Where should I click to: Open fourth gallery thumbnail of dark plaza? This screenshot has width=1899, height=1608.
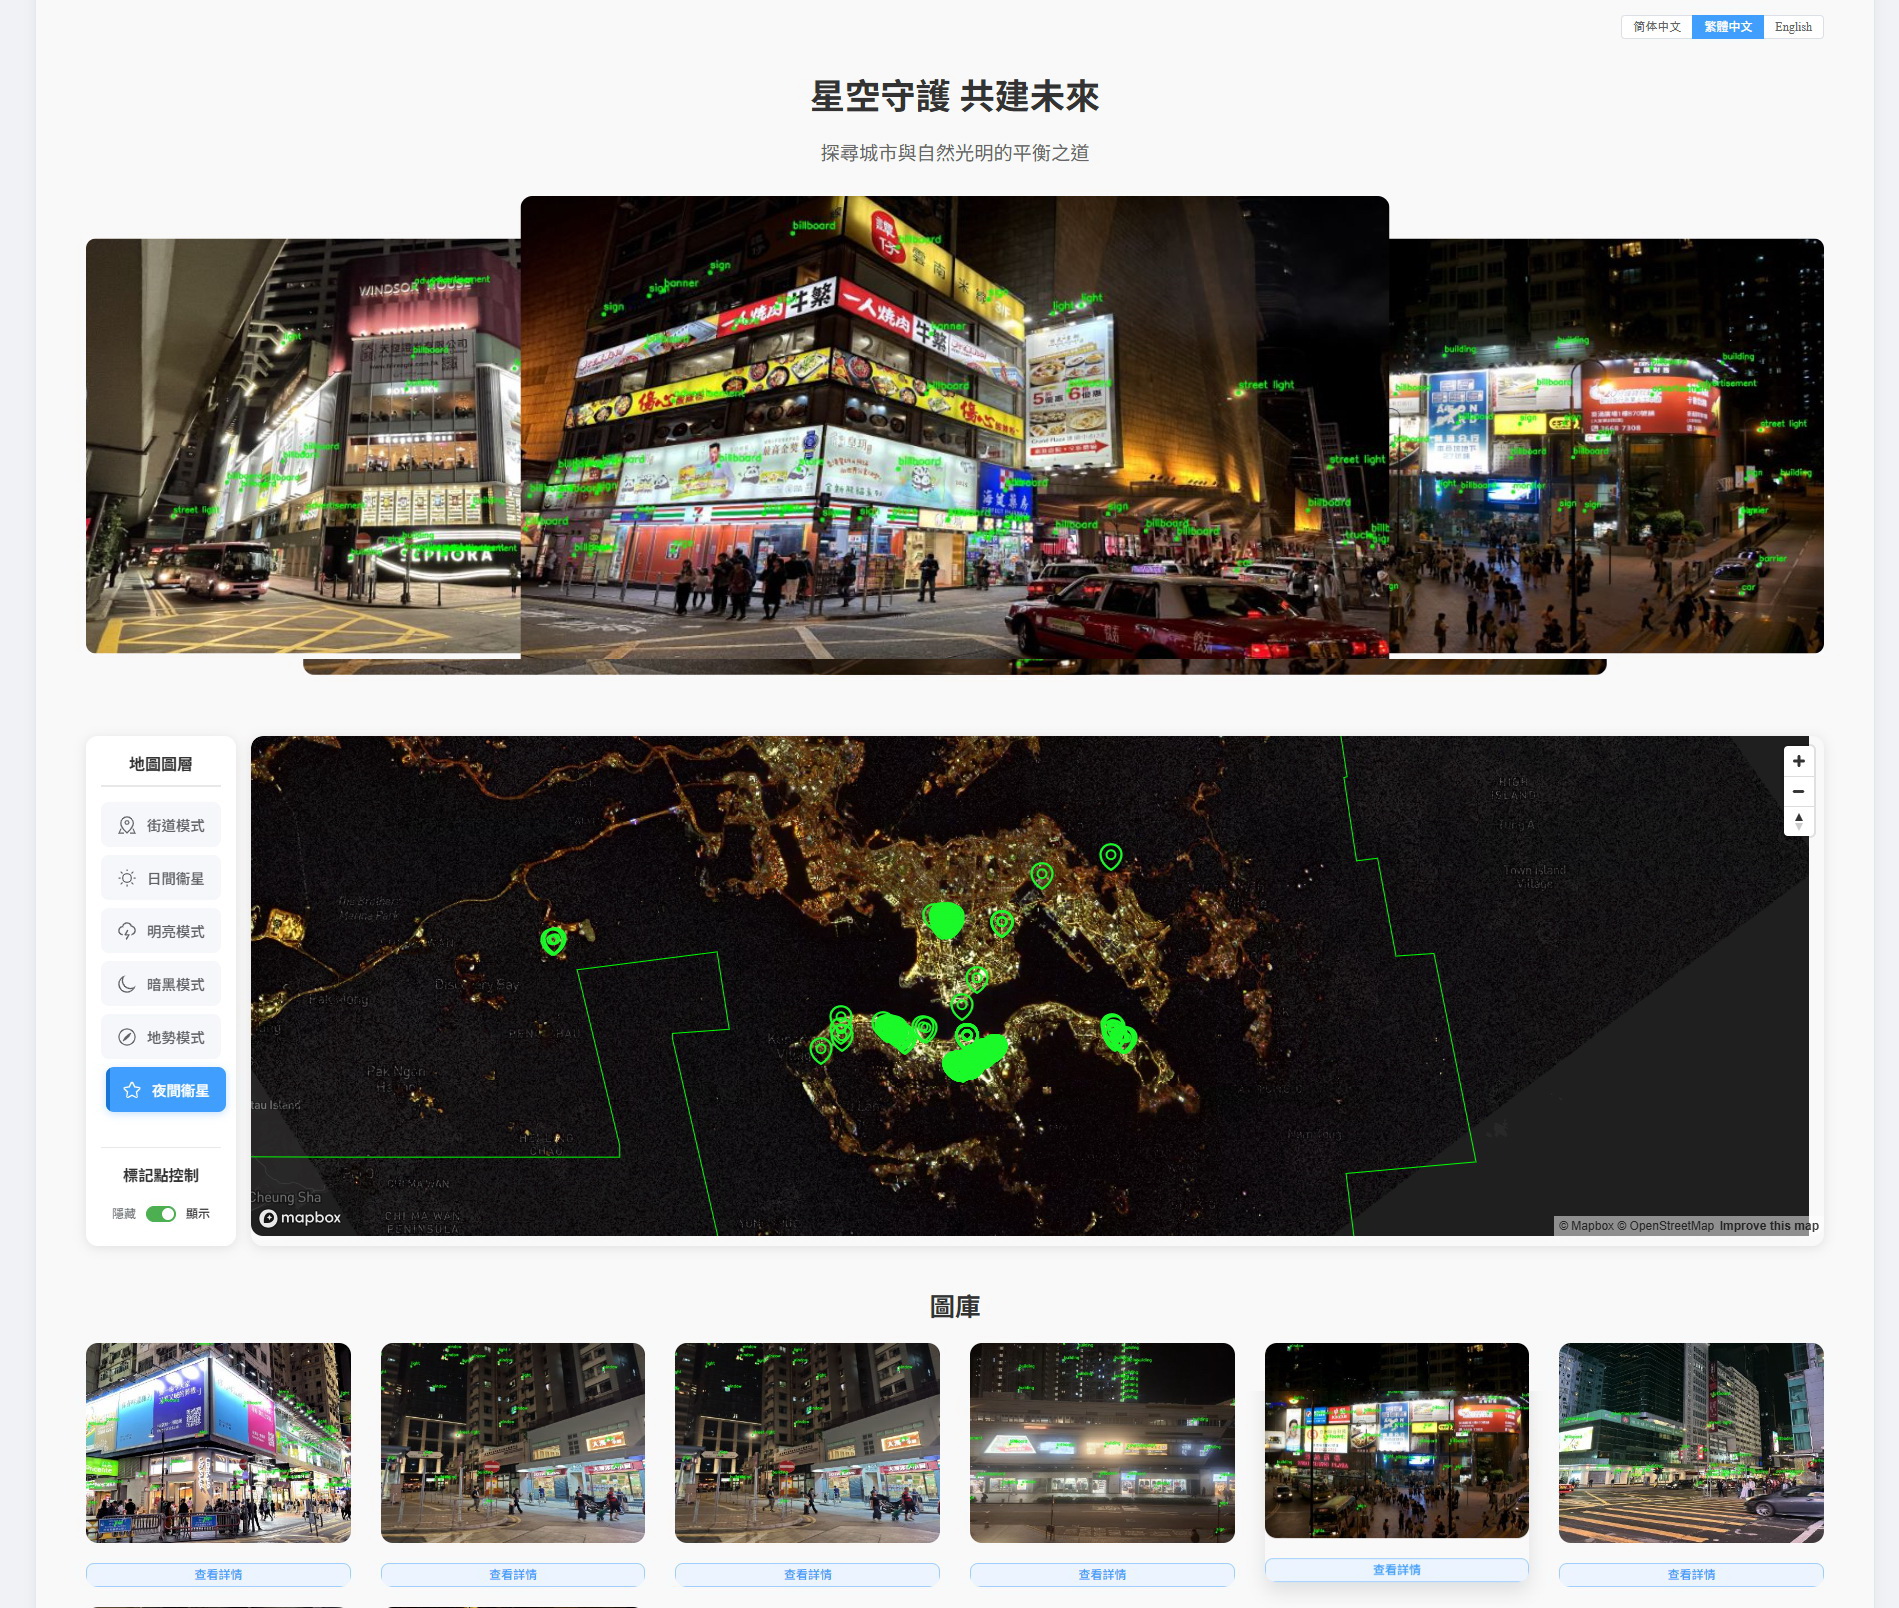pos(1102,1442)
